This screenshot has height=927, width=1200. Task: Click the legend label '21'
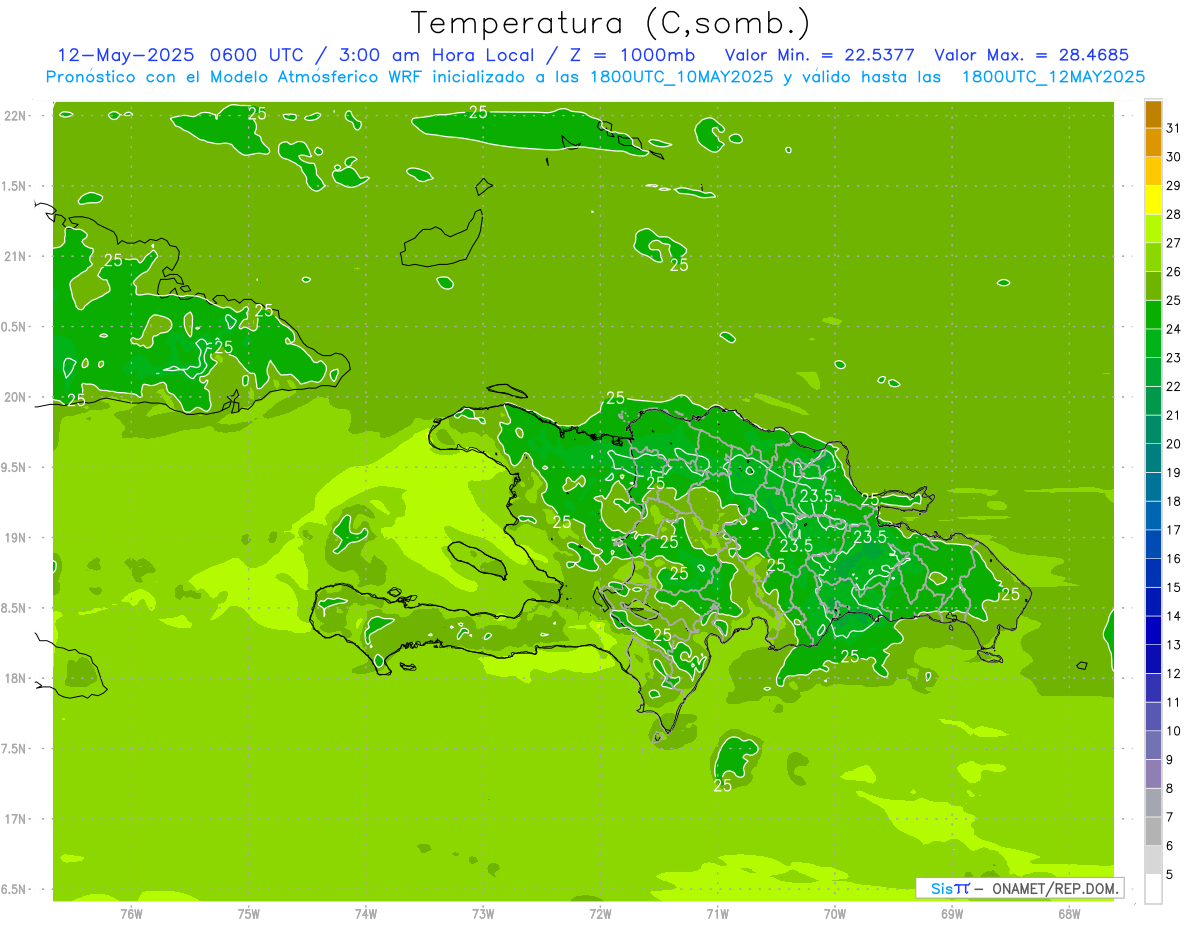pyautogui.click(x=1173, y=415)
